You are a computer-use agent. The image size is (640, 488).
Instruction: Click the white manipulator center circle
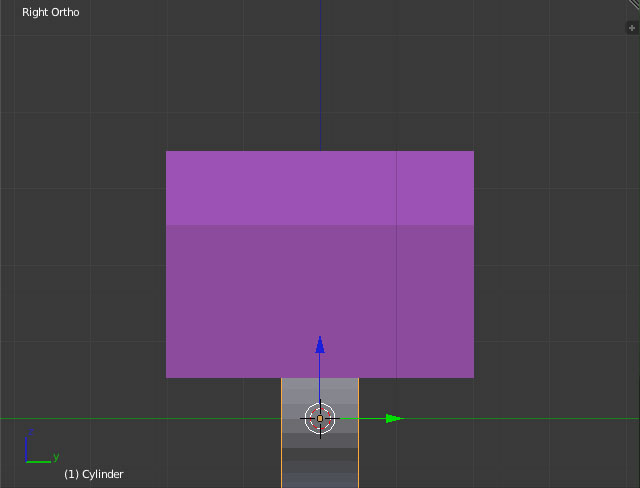320,418
